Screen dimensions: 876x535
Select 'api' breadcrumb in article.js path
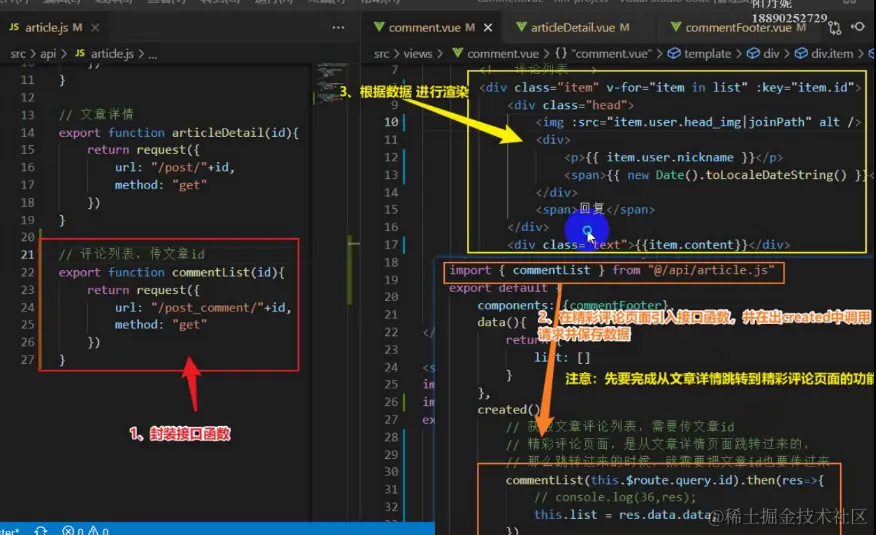pos(48,54)
